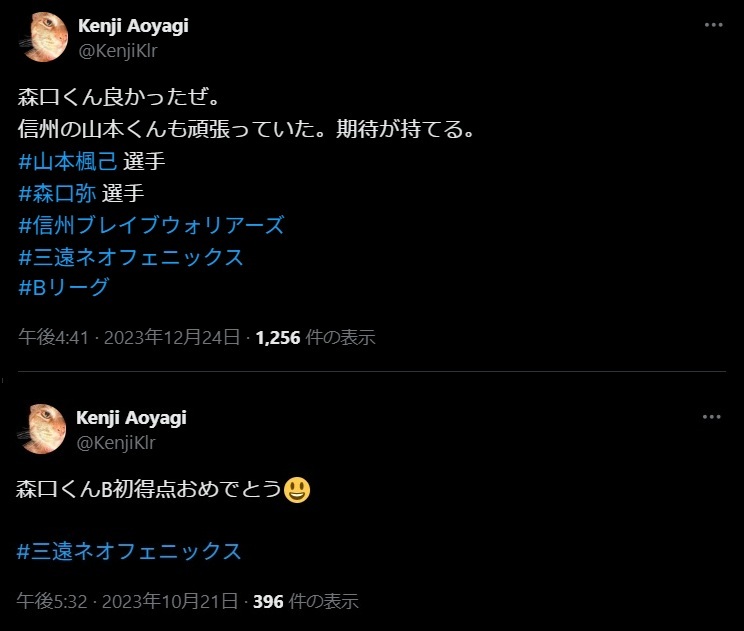Click the 1,256 件の表示 view count
This screenshot has height=631, width=744.
click(316, 337)
